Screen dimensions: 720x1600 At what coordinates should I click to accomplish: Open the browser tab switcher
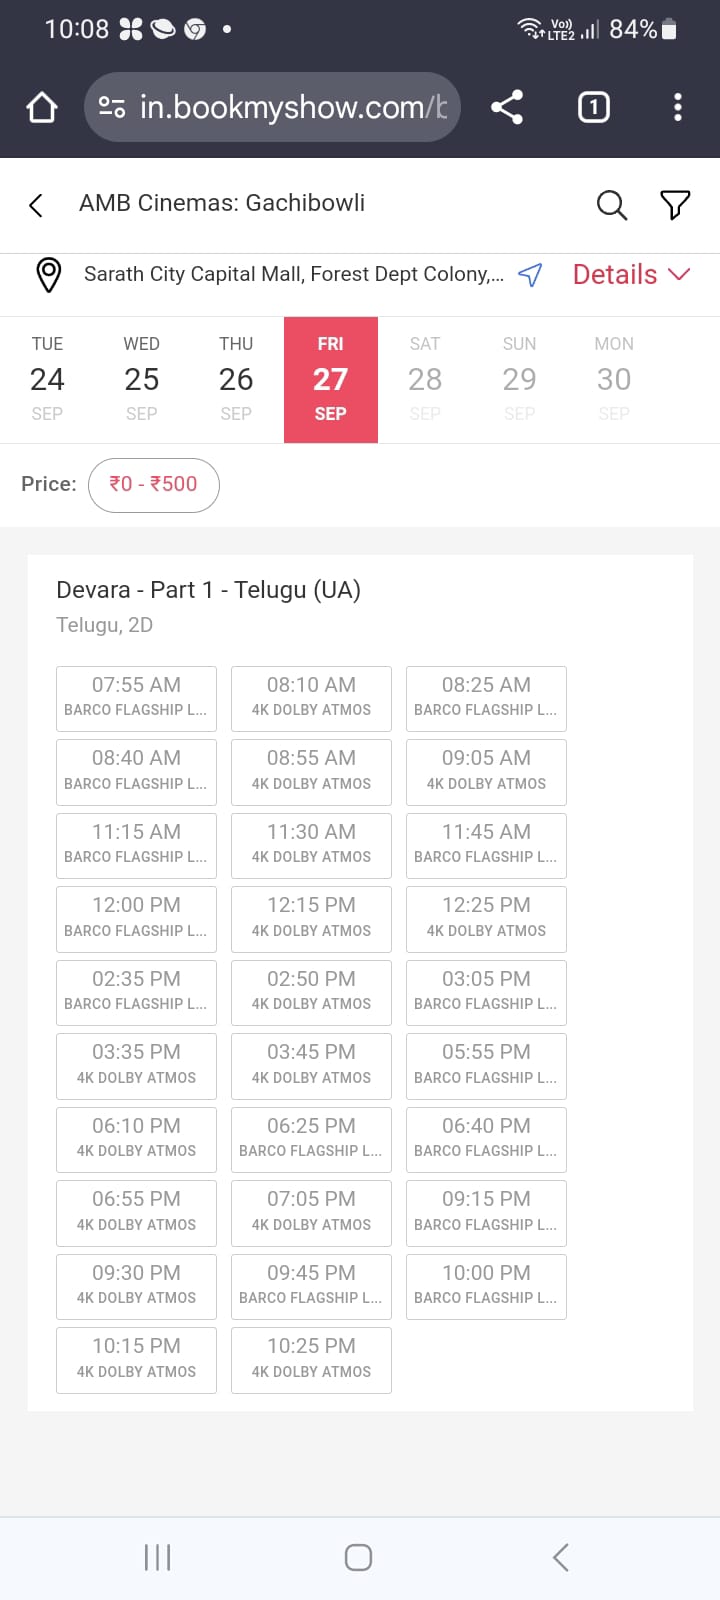pyautogui.click(x=593, y=107)
